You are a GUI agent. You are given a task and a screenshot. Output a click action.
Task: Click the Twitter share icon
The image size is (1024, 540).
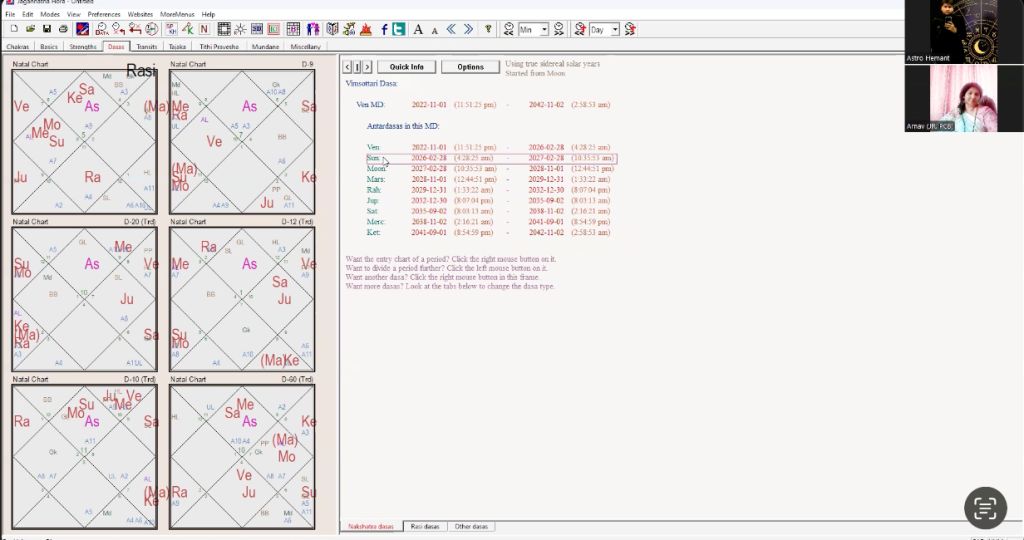pyautogui.click(x=398, y=29)
